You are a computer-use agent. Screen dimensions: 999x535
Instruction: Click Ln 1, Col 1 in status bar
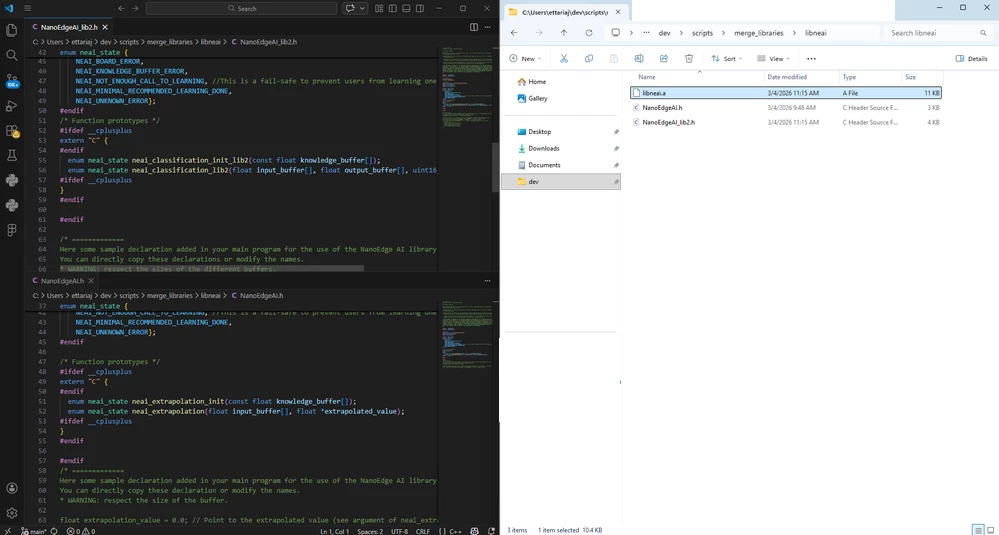[335, 531]
